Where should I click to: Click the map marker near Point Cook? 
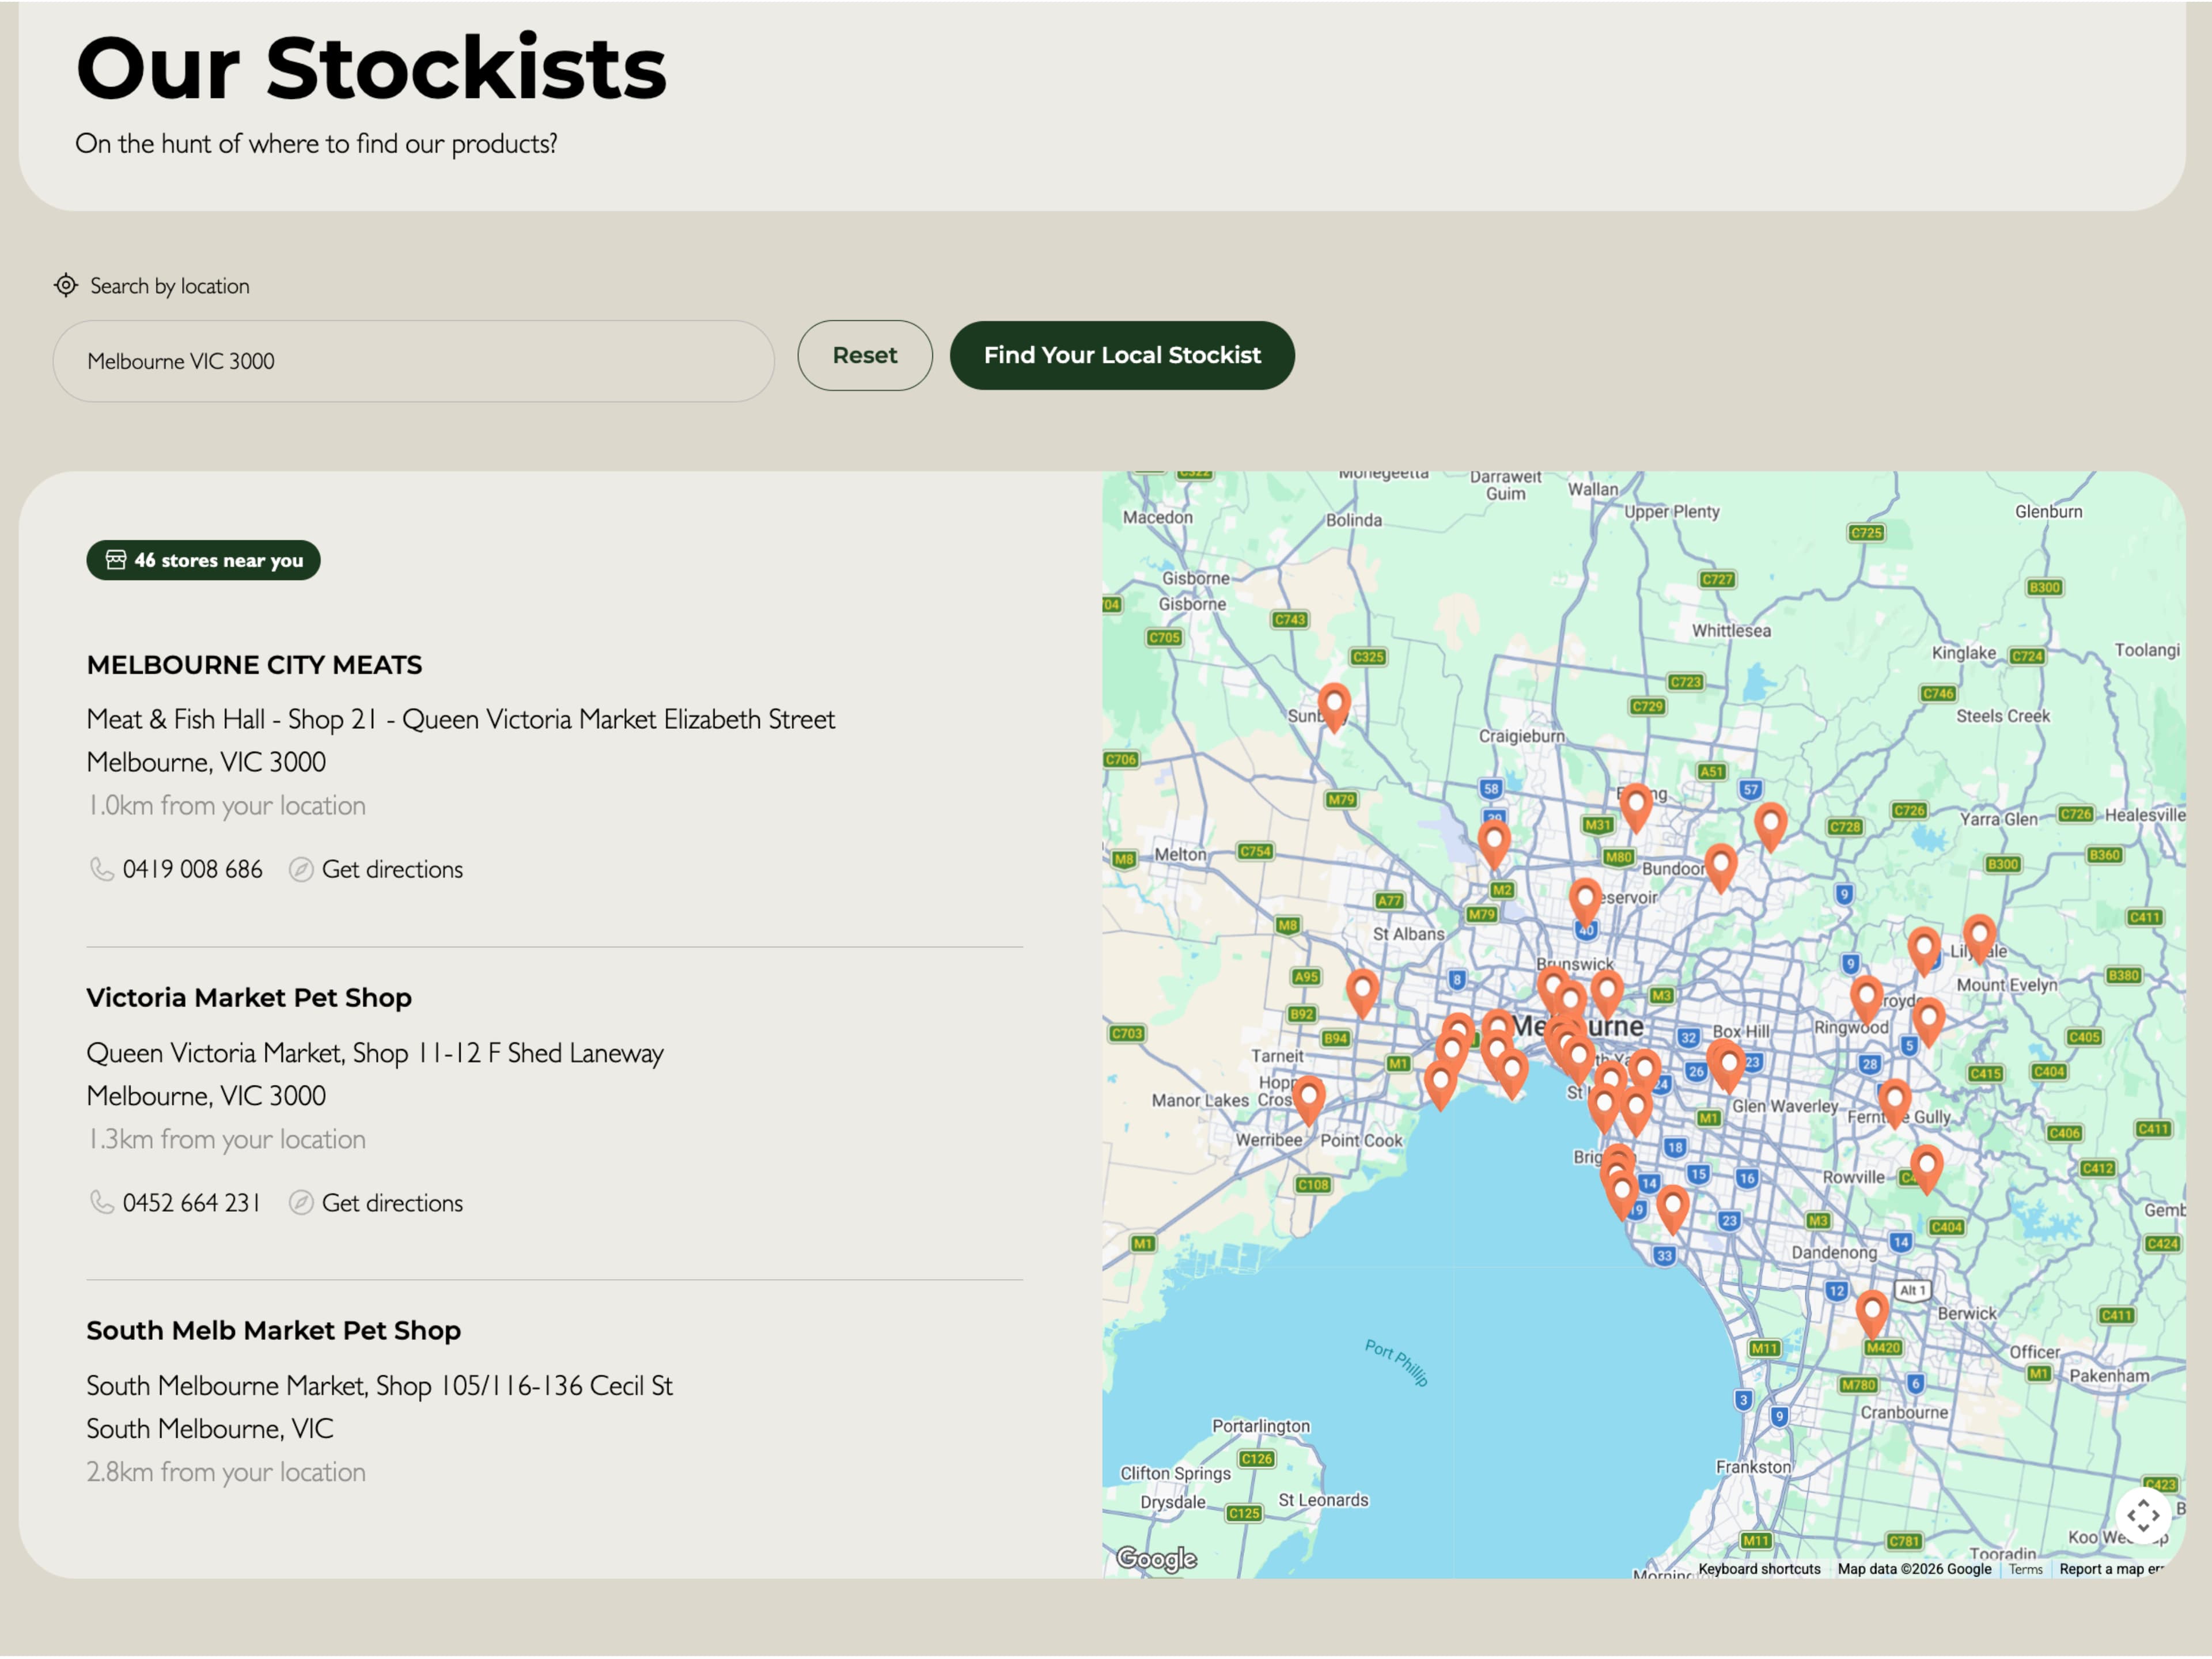(1308, 1098)
